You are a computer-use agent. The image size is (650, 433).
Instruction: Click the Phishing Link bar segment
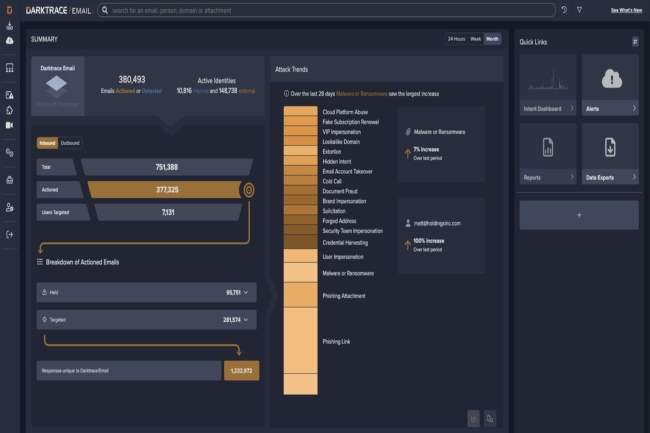click(x=300, y=342)
